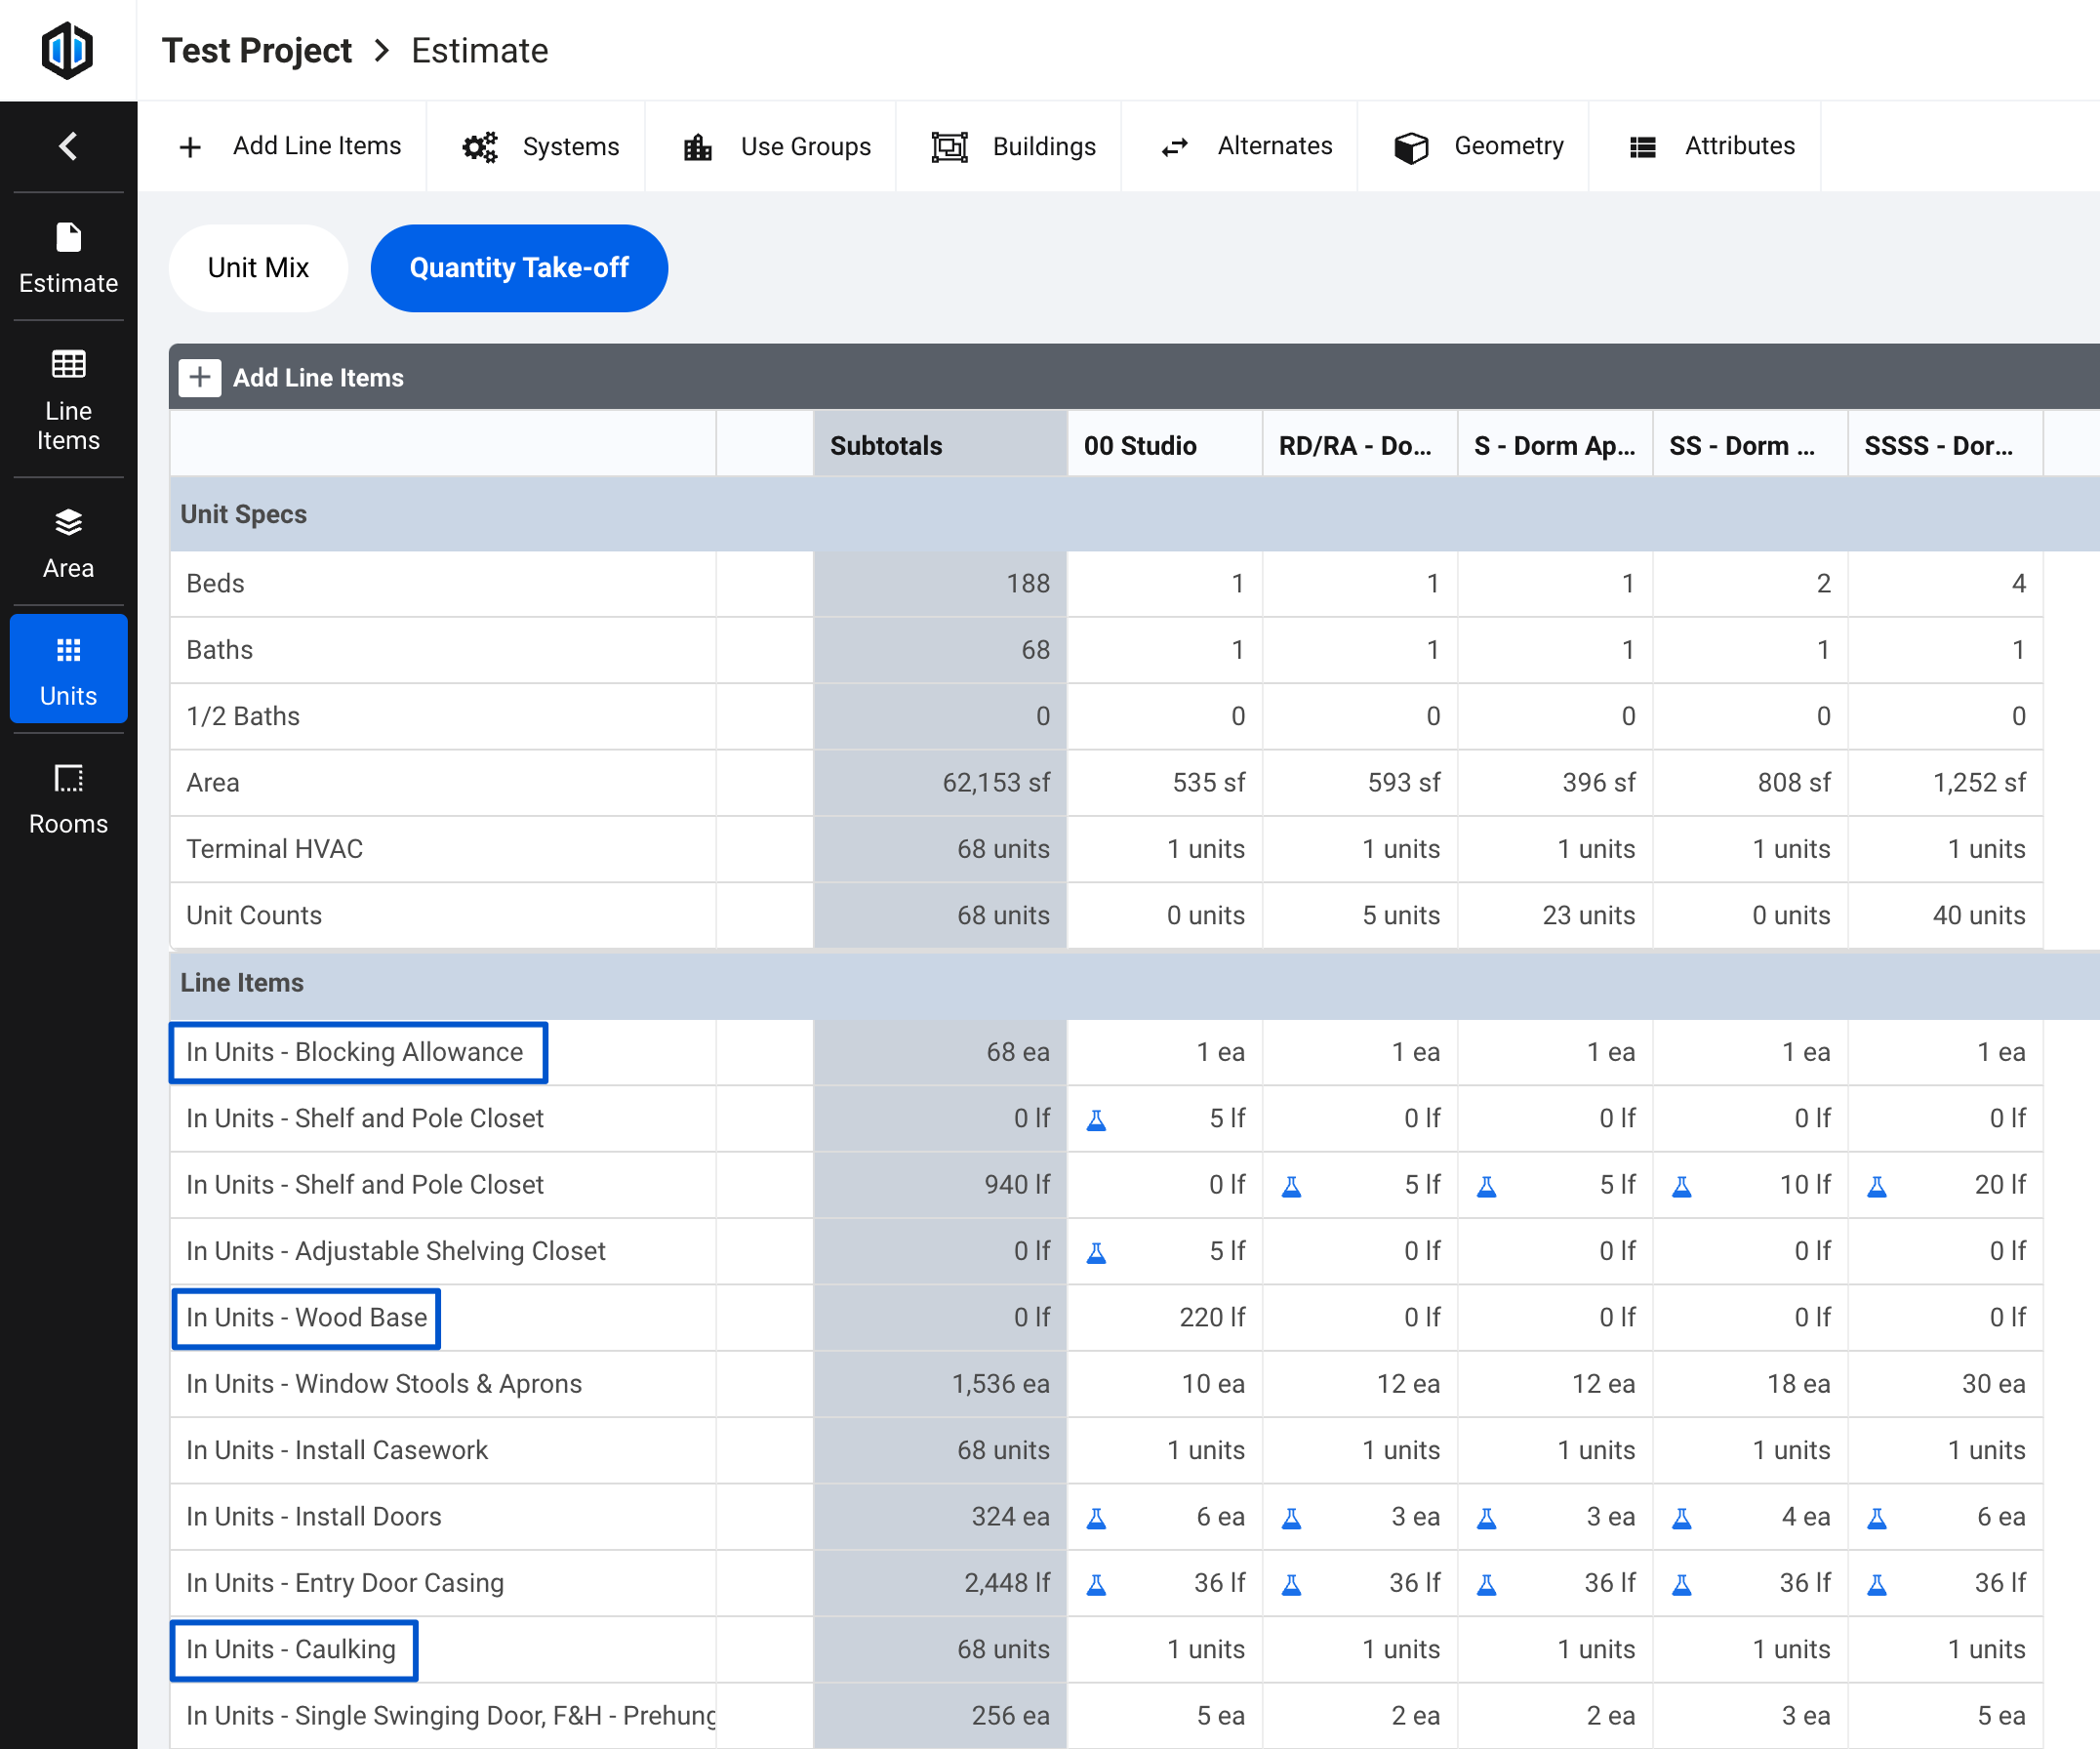Open Alternates using the swap arrows icon
The image size is (2100, 1749).
1239,146
